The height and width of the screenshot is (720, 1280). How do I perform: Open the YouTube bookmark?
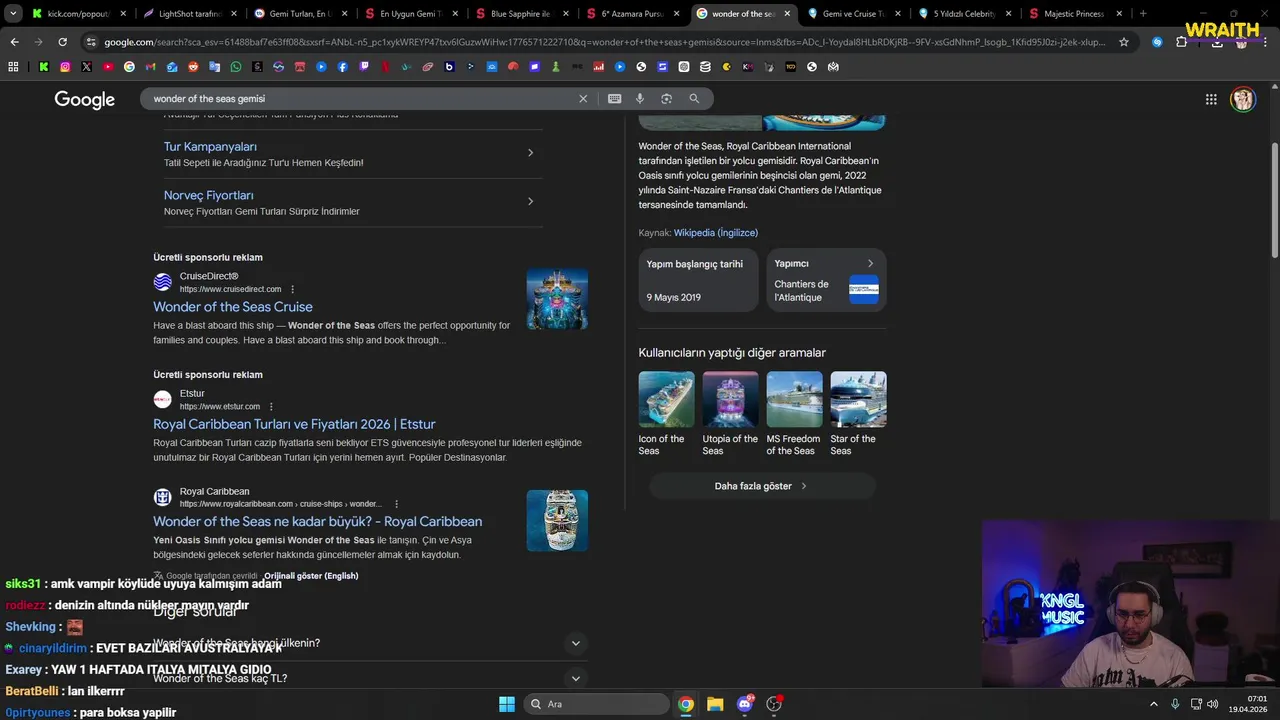[108, 67]
